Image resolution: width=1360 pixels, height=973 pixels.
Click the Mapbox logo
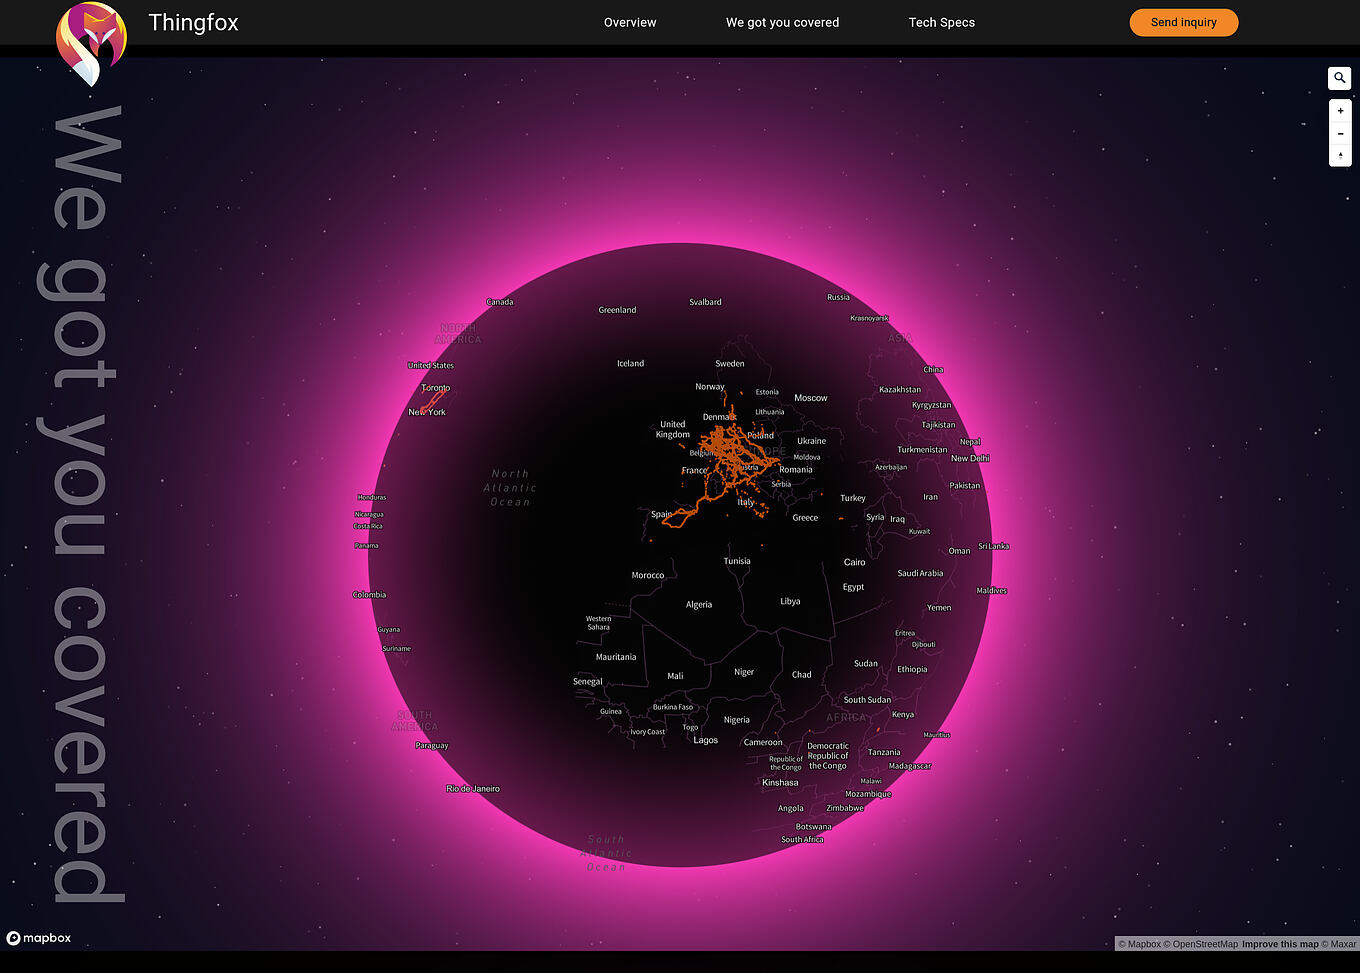(x=39, y=938)
